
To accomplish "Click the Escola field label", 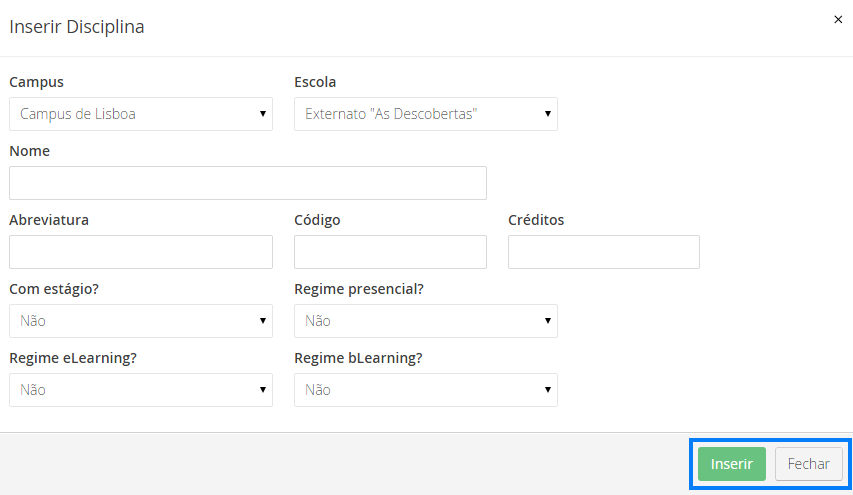I will pos(315,82).
